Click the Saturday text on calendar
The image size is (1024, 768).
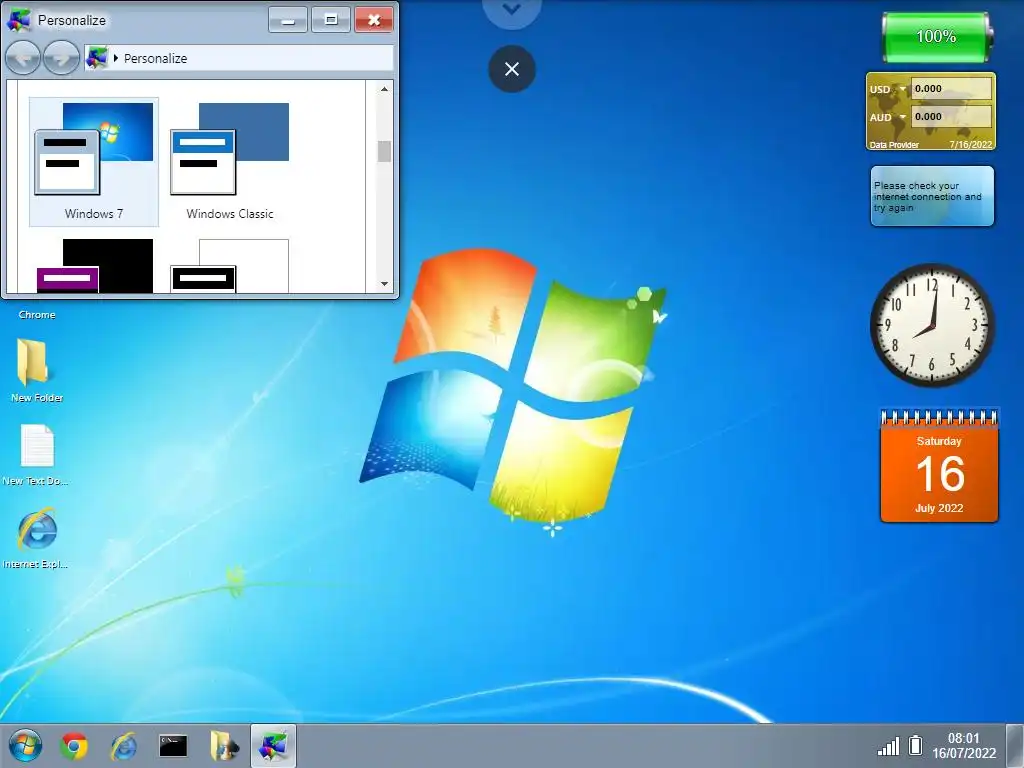939,441
